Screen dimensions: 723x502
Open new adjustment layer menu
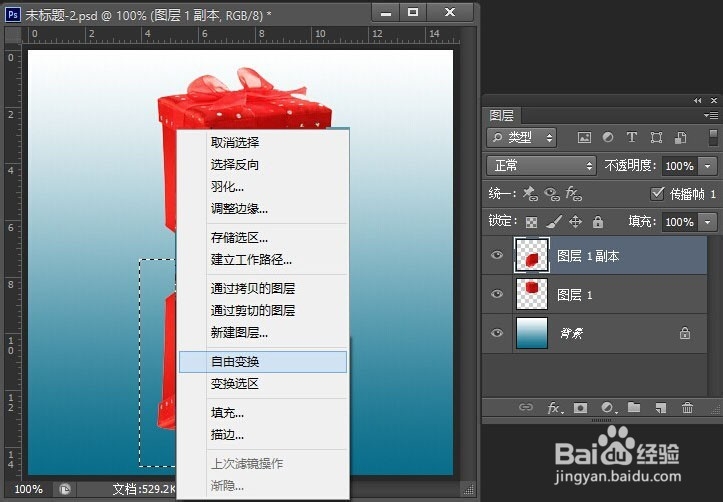[609, 408]
